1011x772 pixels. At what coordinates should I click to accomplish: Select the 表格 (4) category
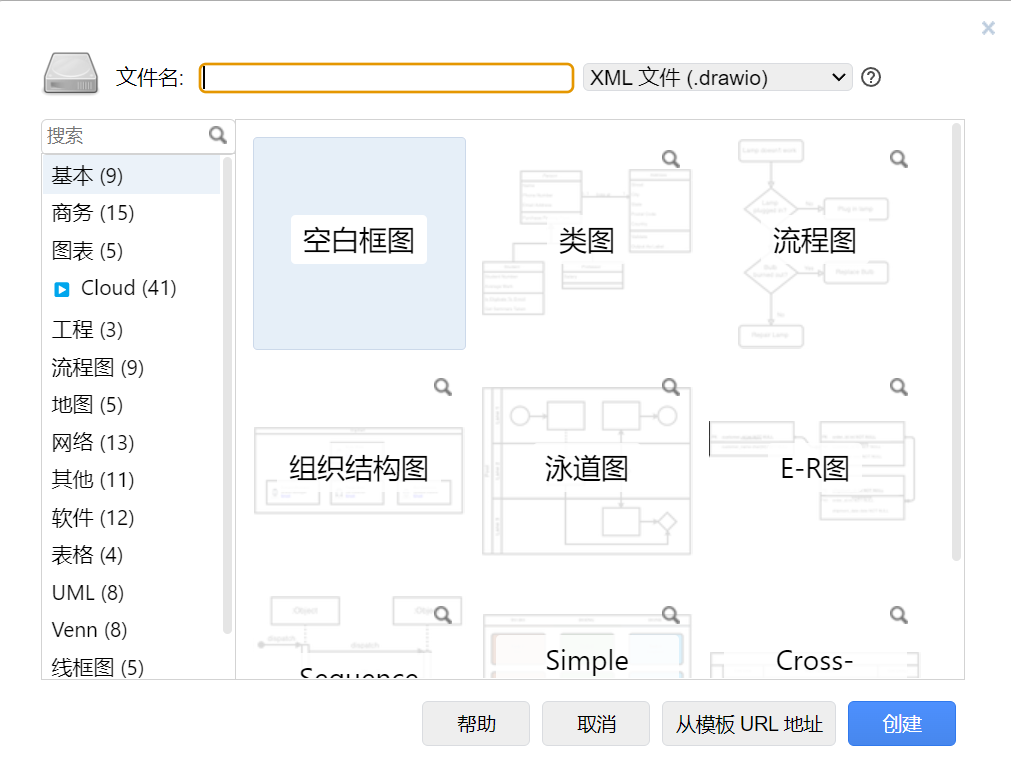click(x=132, y=555)
